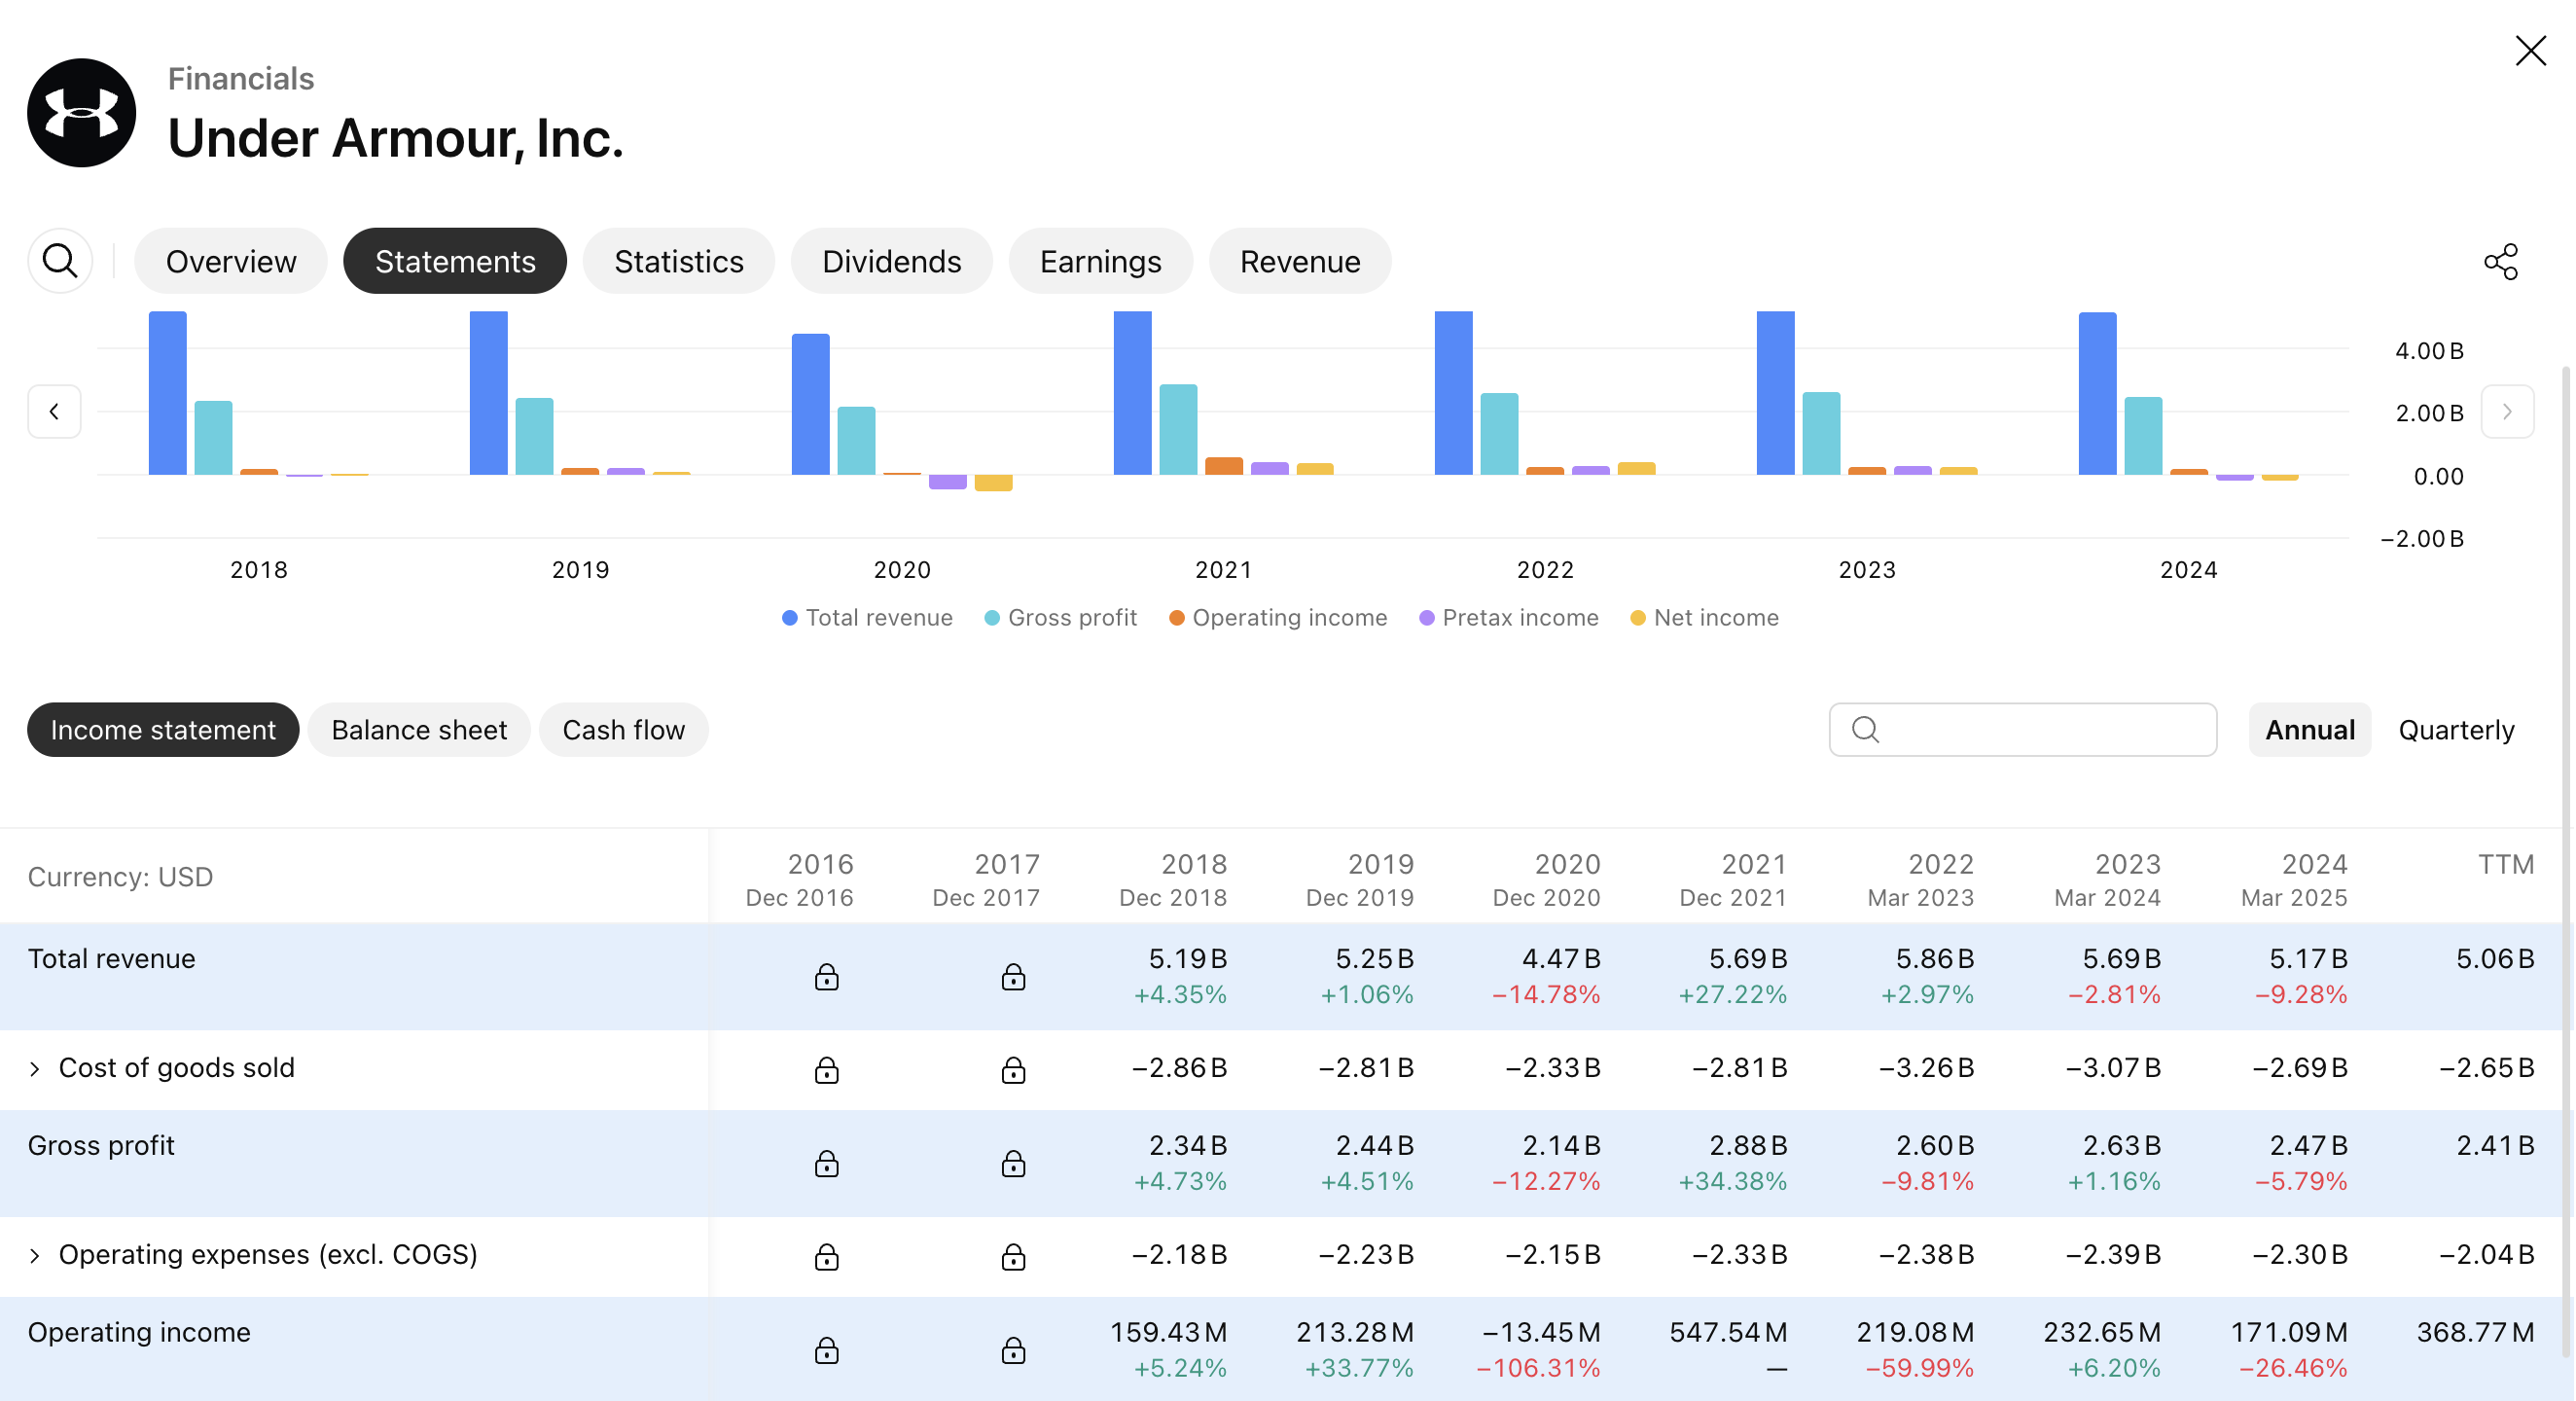The width and height of the screenshot is (2576, 1401).
Task: Click the Total revenue row label
Action: (x=112, y=958)
